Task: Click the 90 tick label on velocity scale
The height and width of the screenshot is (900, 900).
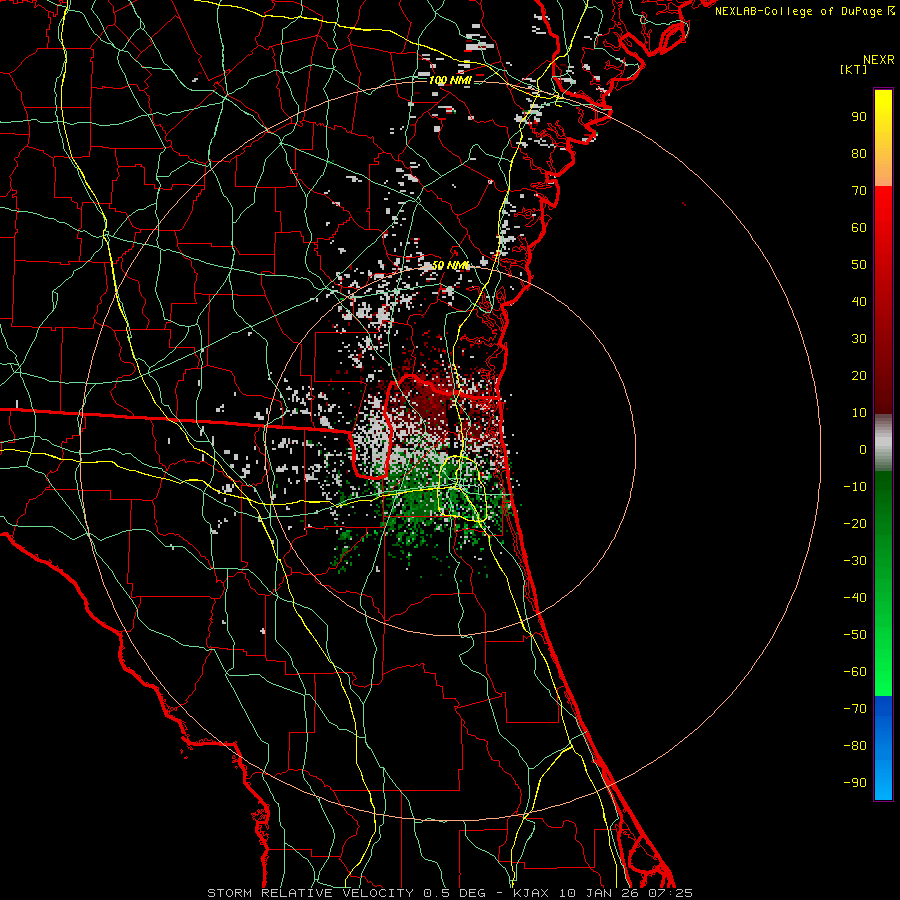Action: tap(859, 117)
